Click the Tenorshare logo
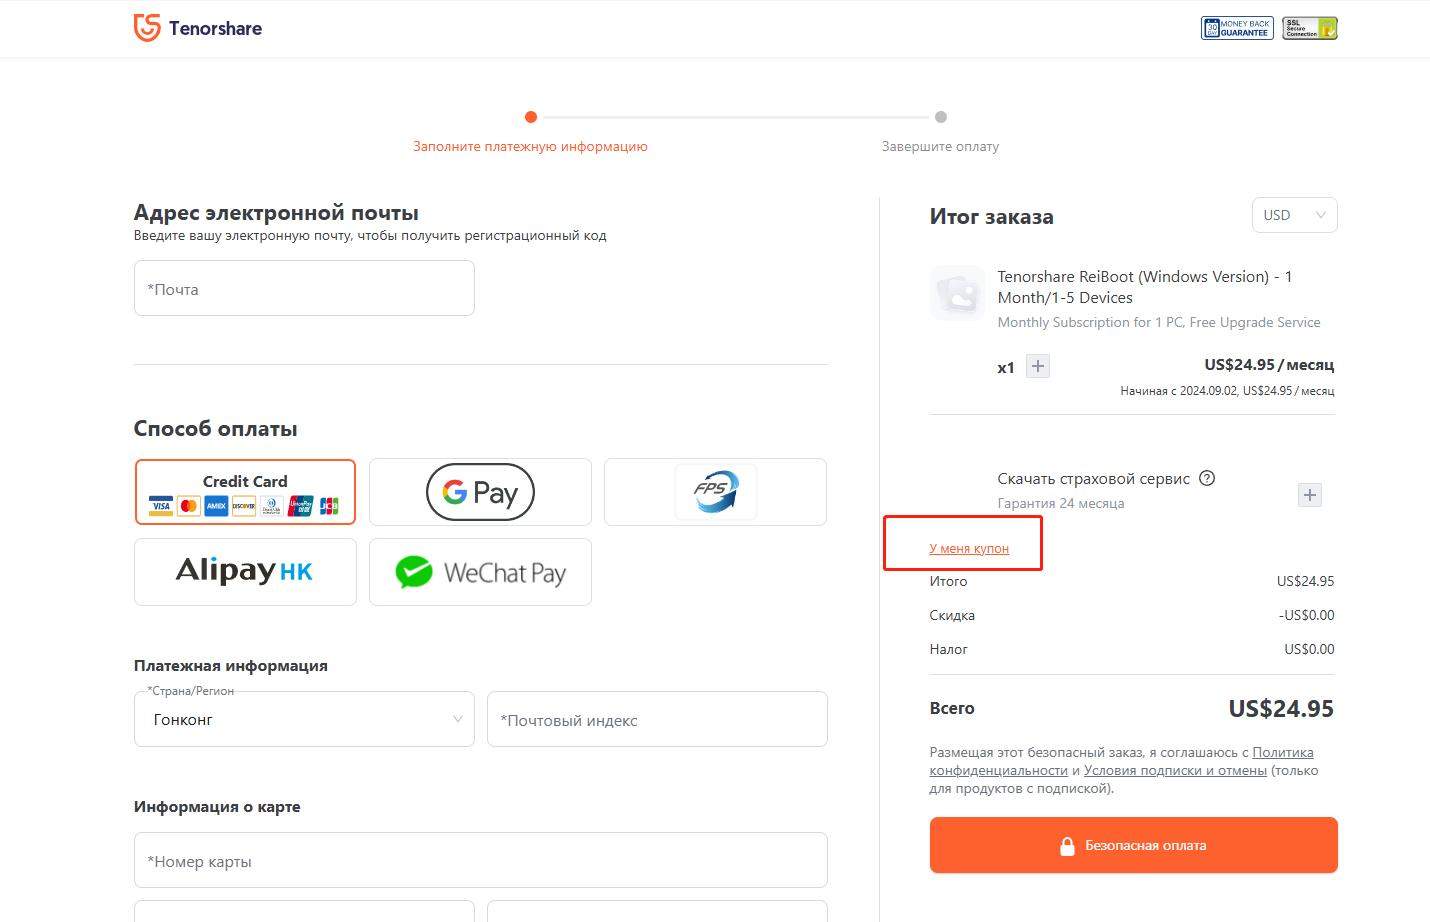Screen dimensions: 1430x922 (198, 28)
